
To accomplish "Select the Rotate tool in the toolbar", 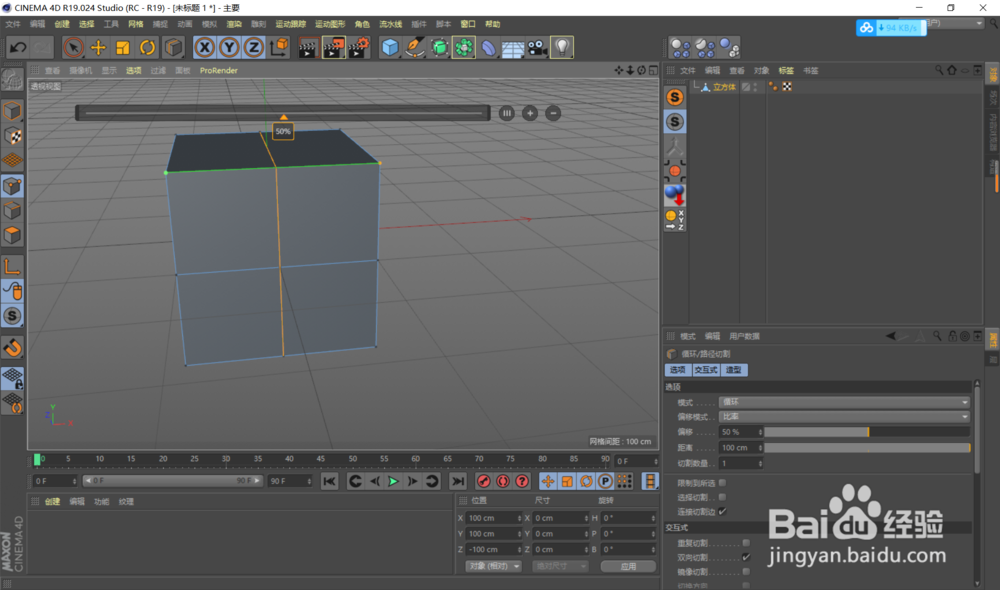I will (147, 47).
